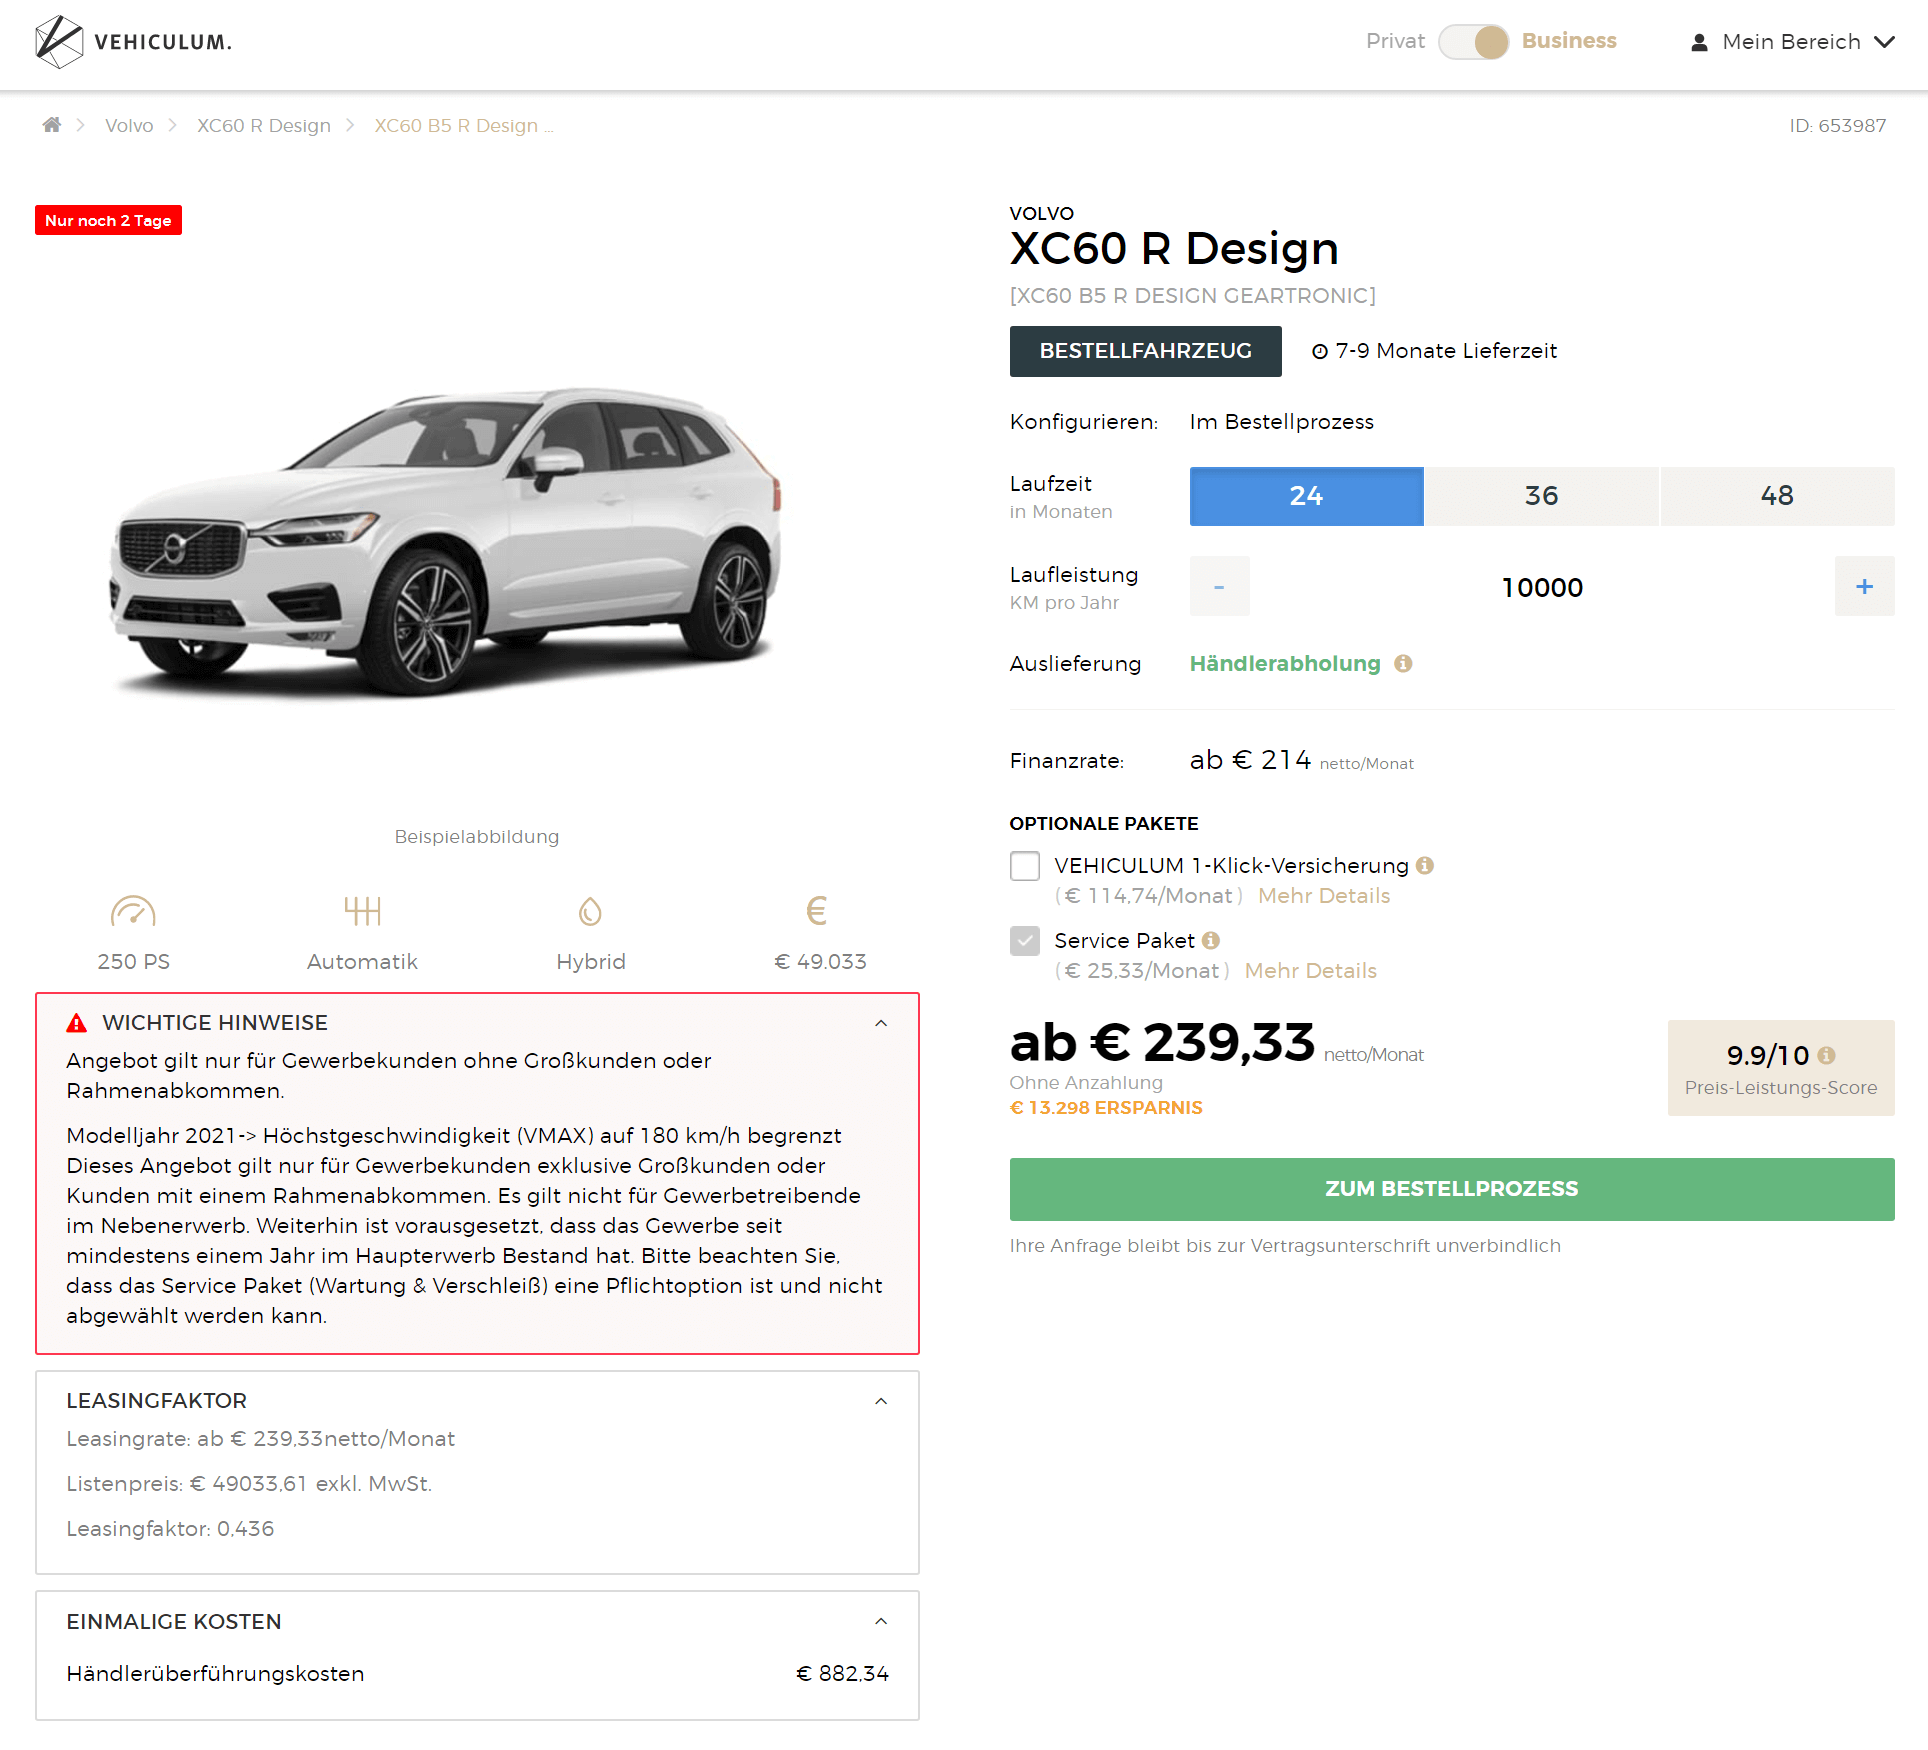This screenshot has width=1928, height=1750.
Task: Open Mehr Details for Service Paket
Action: (x=1311, y=971)
